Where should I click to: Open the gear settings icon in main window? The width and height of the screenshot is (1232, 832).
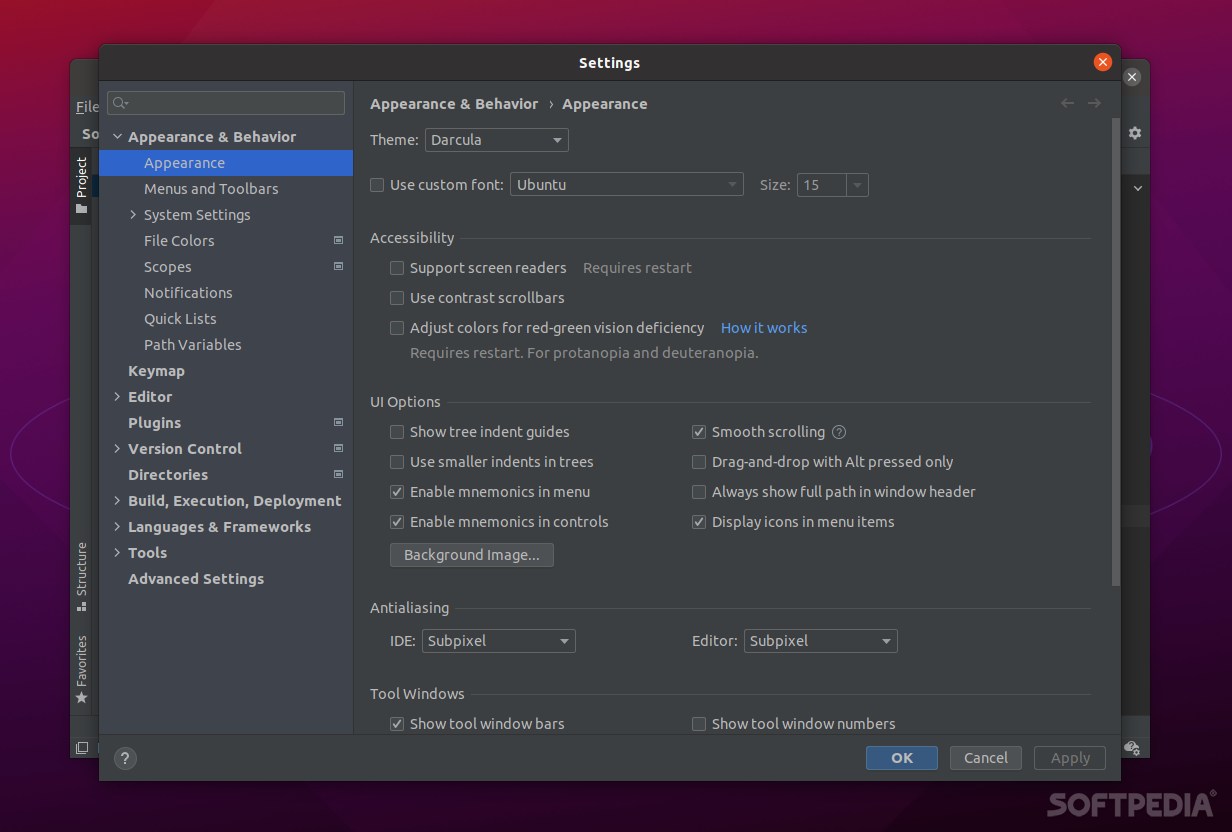[1135, 133]
